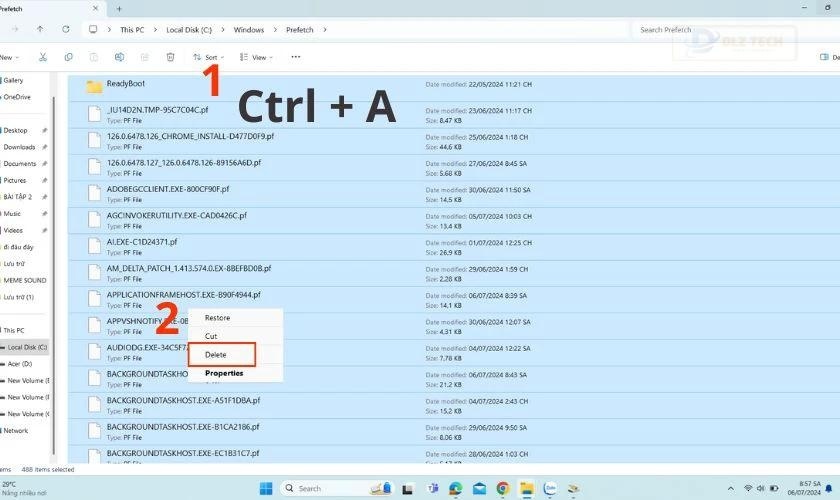Click the Delete trash icon in toolbar
Screen dimensions: 840x500
170,58
